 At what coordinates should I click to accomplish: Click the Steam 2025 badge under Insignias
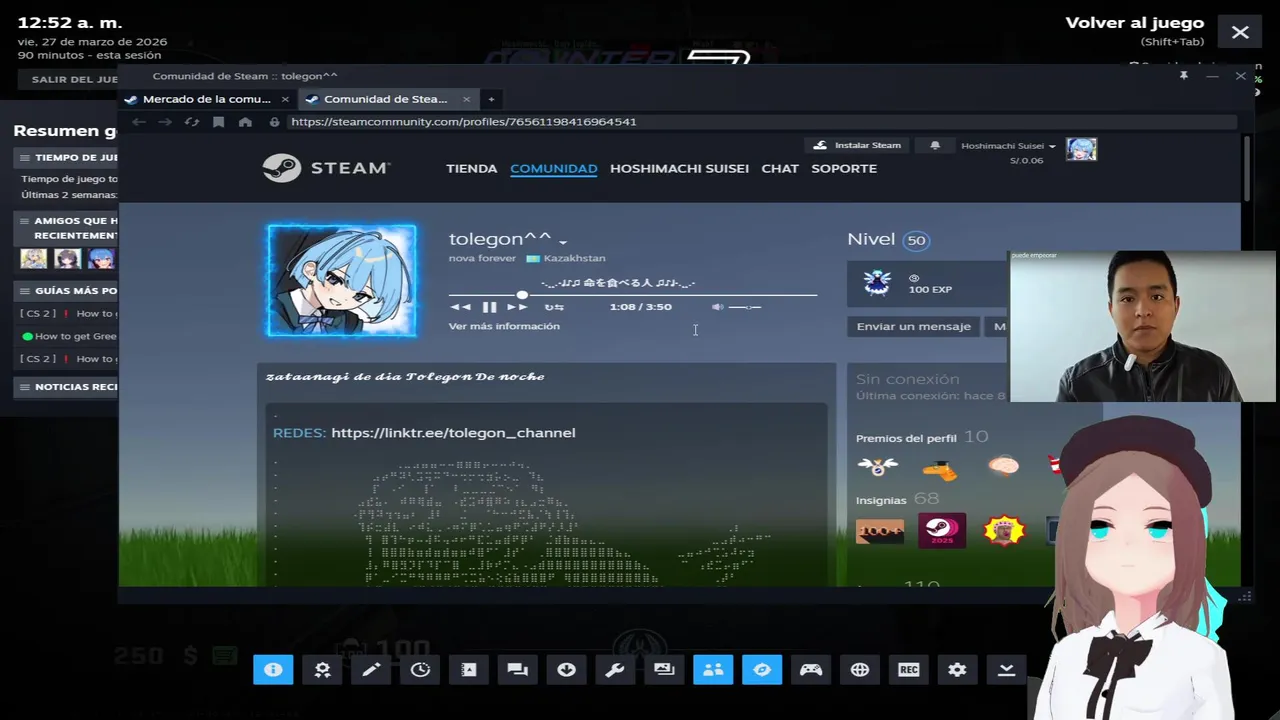[x=942, y=531]
